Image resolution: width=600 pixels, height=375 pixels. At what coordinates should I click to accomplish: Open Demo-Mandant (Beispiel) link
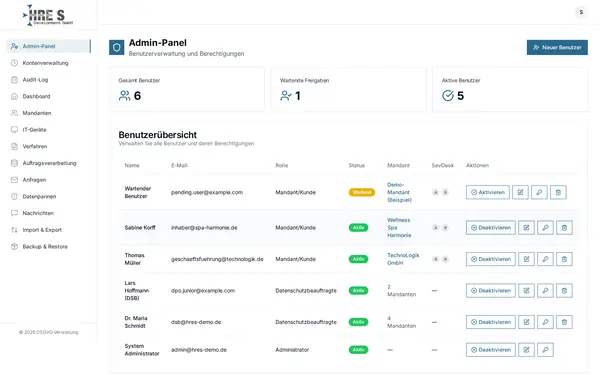[399, 192]
